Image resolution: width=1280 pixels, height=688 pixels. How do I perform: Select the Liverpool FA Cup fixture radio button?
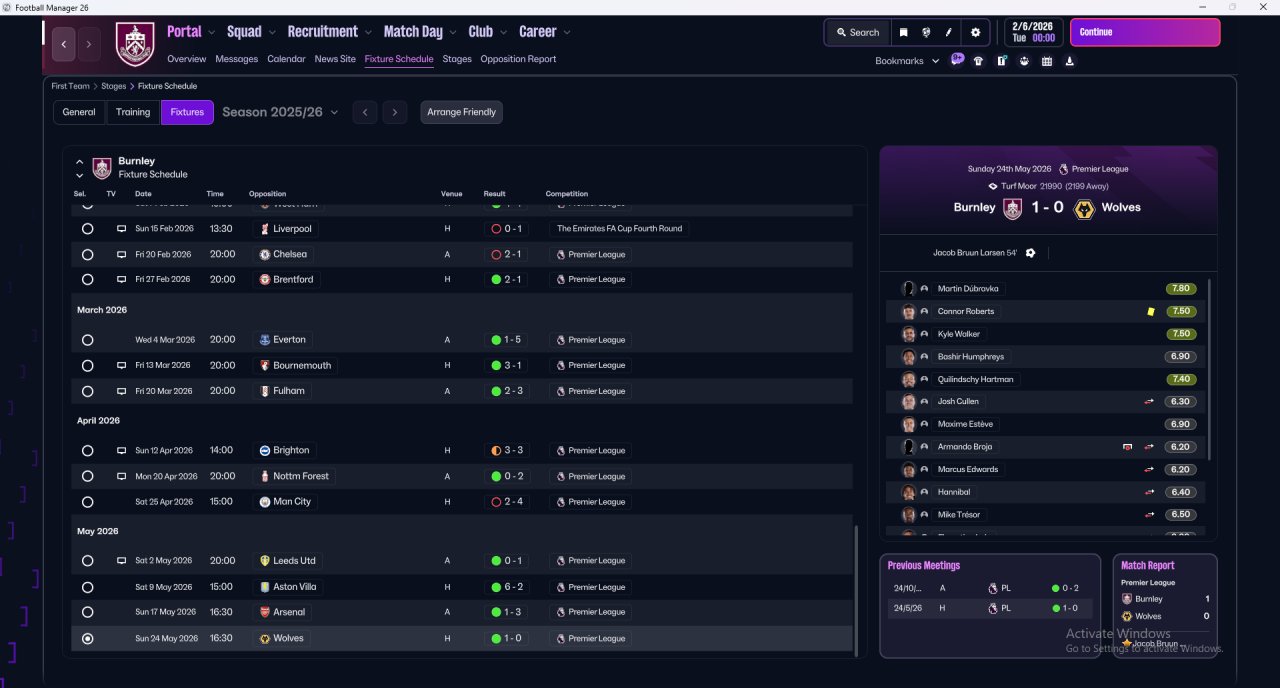[88, 229]
